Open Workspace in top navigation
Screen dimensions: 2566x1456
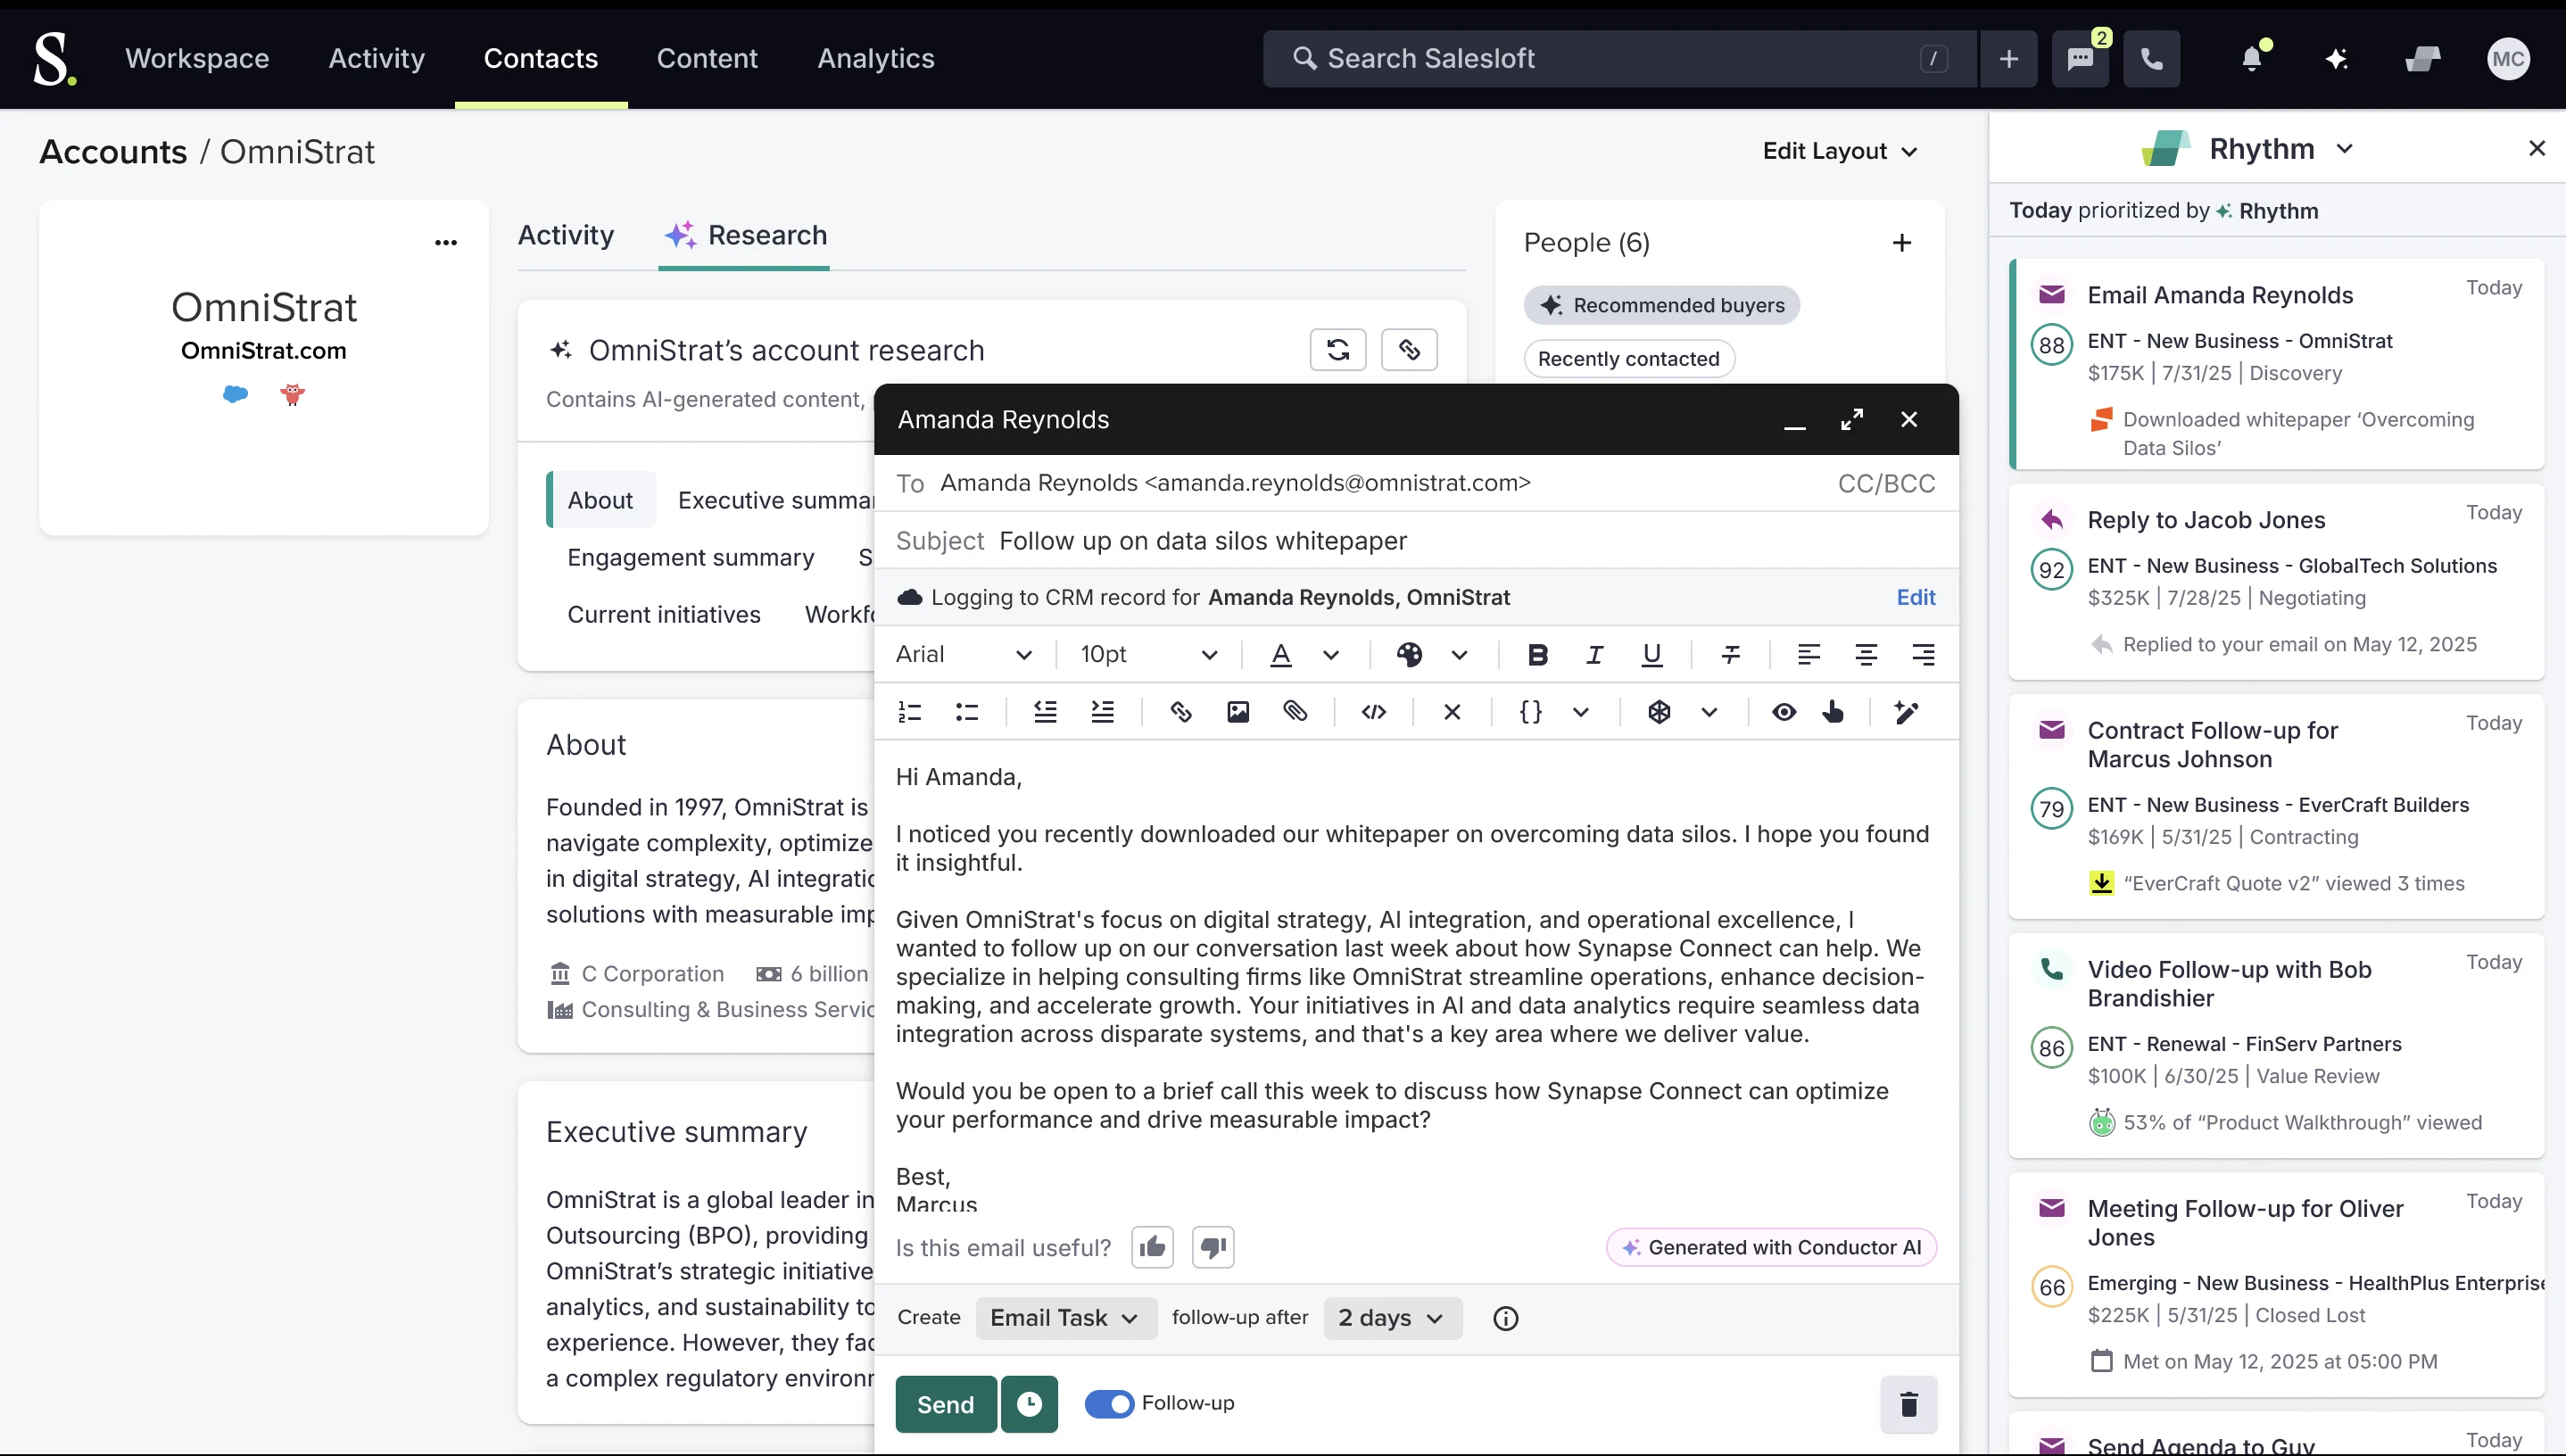click(197, 59)
